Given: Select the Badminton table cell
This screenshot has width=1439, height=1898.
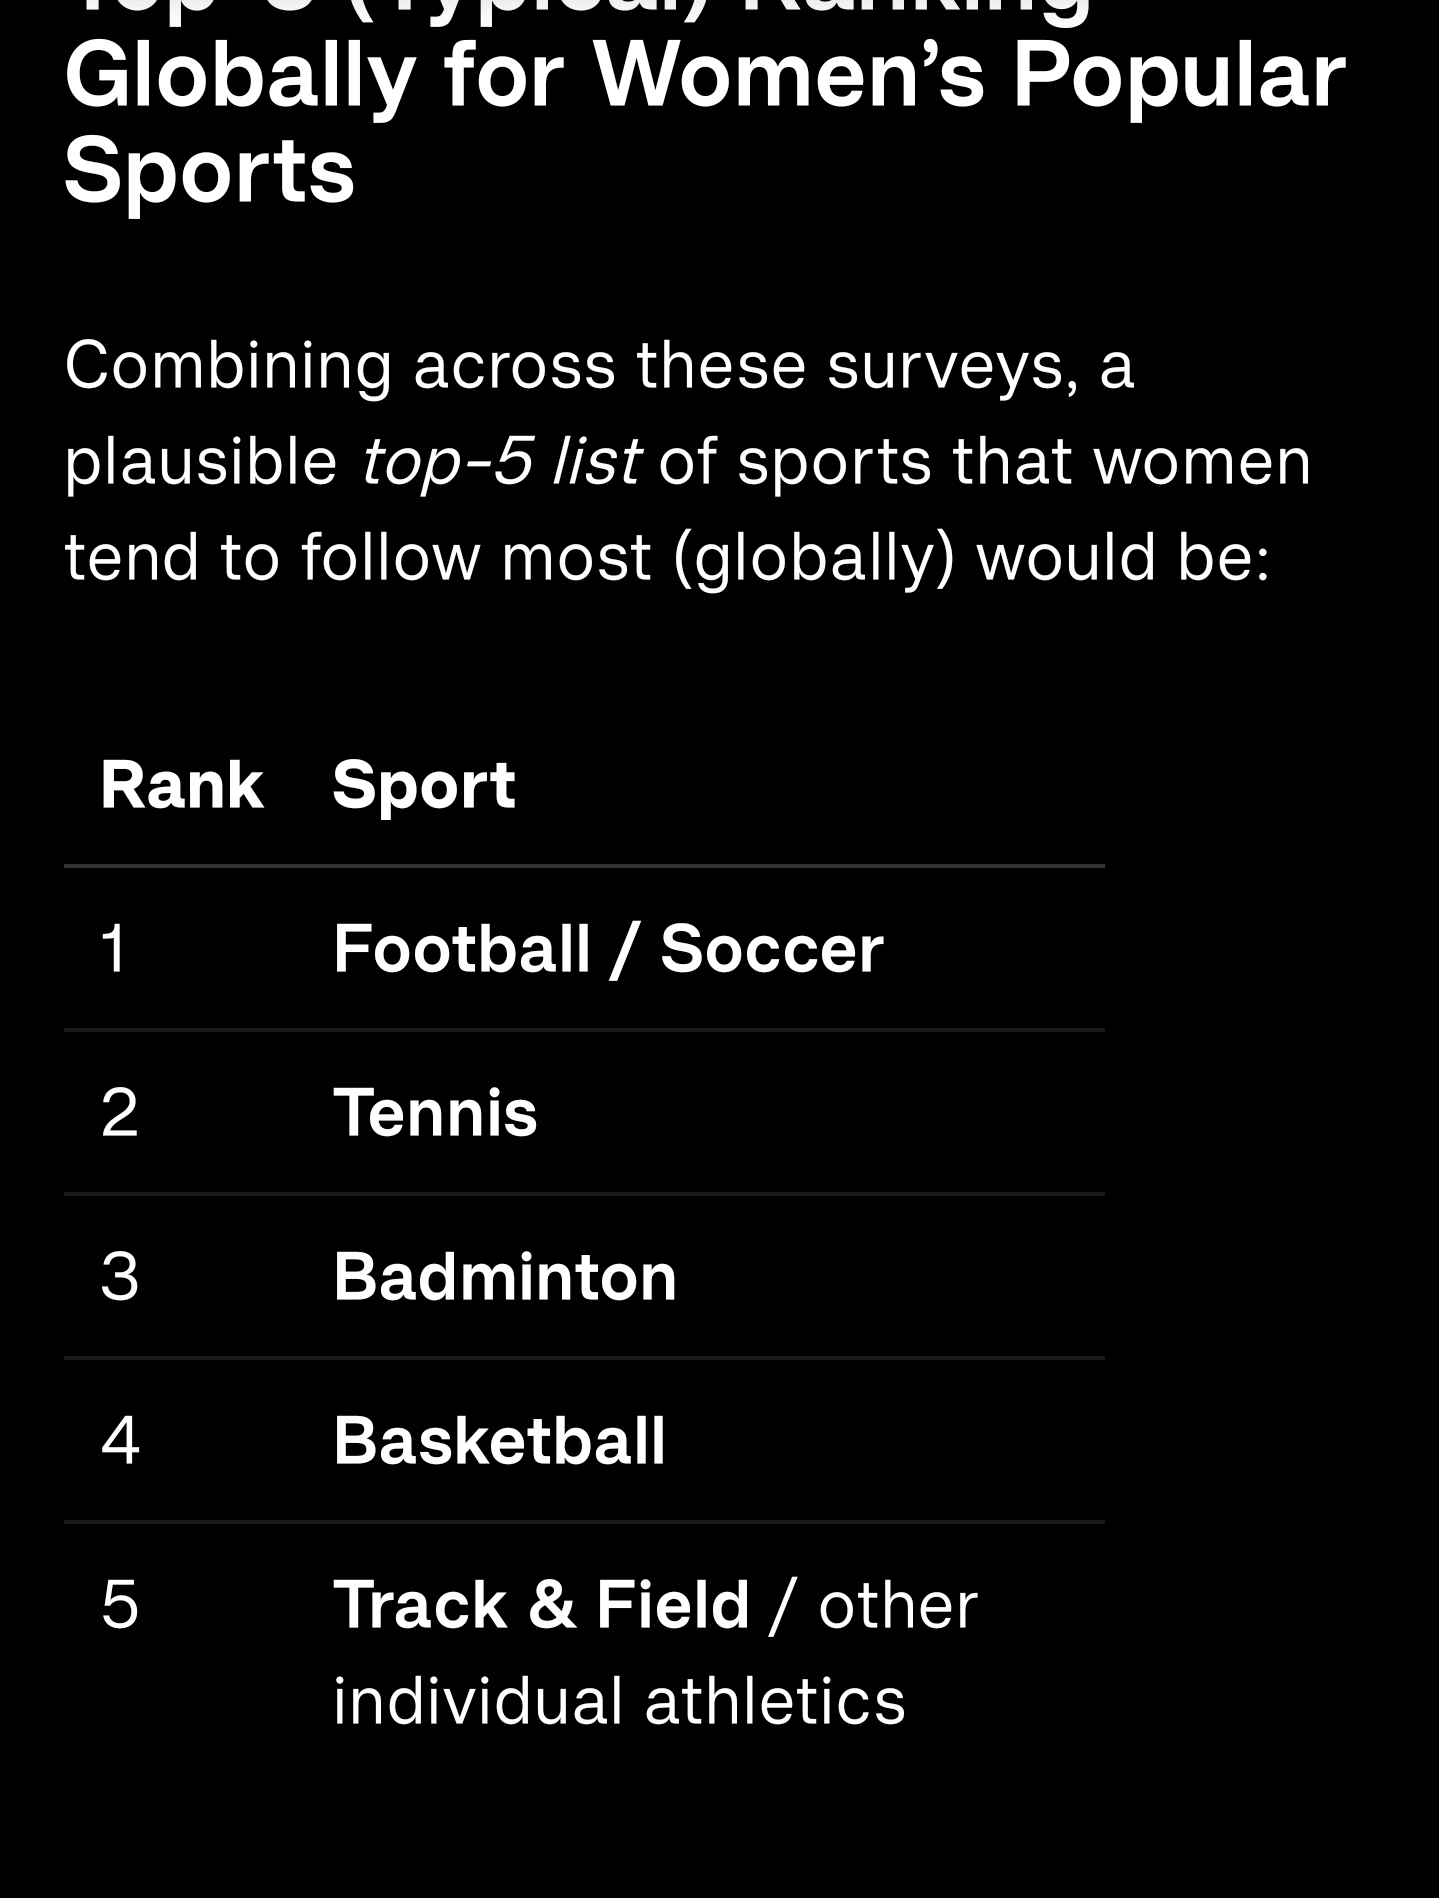Looking at the screenshot, I should 505,1276.
